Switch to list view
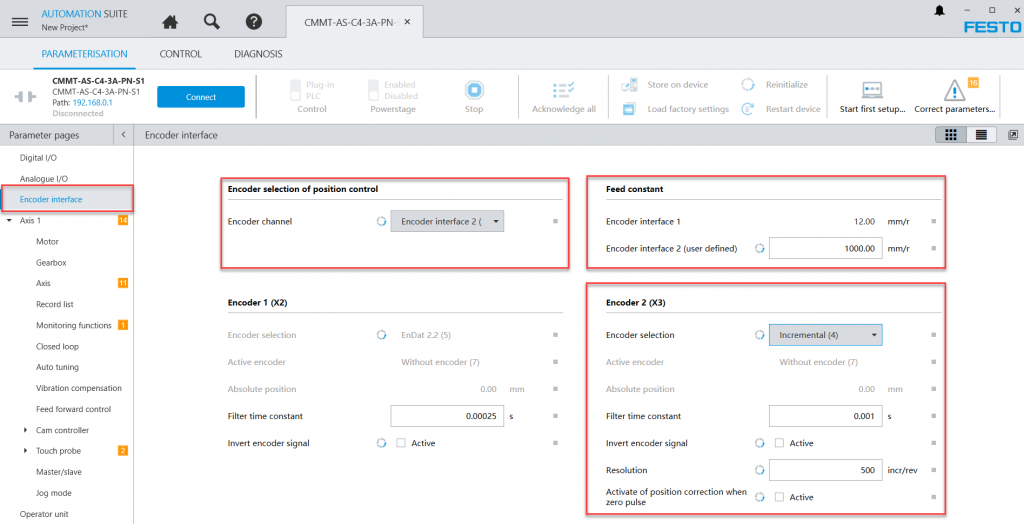Image resolution: width=1024 pixels, height=524 pixels. (x=981, y=135)
